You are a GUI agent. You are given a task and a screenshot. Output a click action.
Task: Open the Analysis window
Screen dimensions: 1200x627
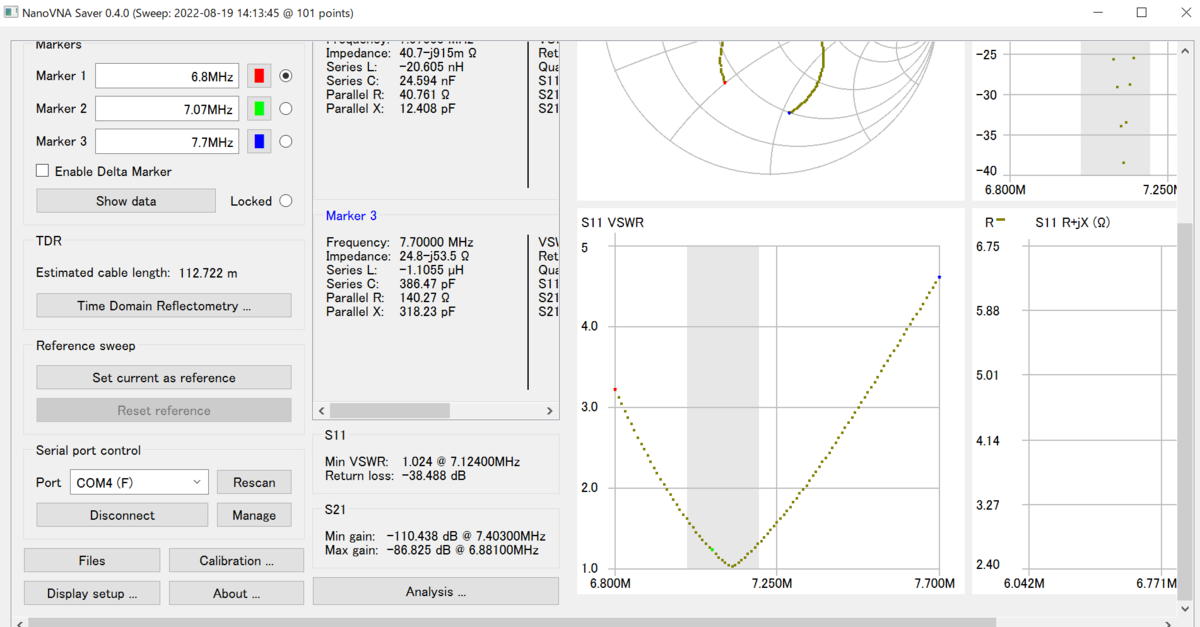coord(436,592)
